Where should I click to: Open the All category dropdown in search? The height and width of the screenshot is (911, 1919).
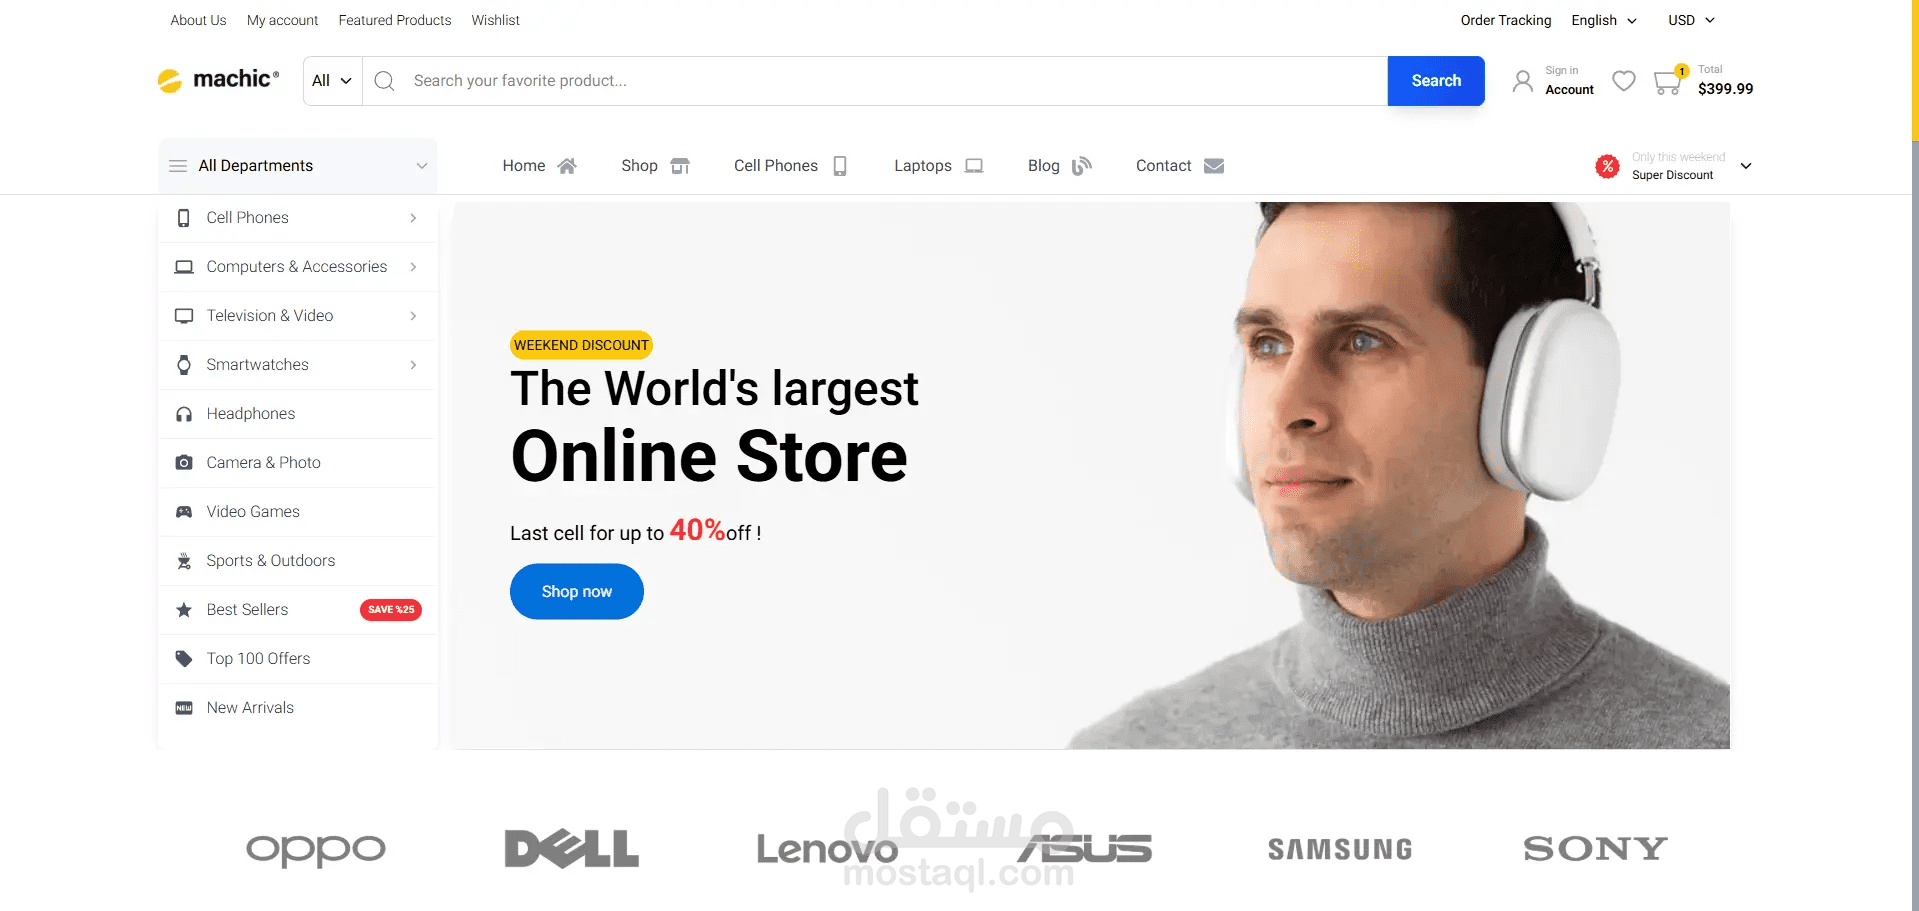(x=332, y=81)
